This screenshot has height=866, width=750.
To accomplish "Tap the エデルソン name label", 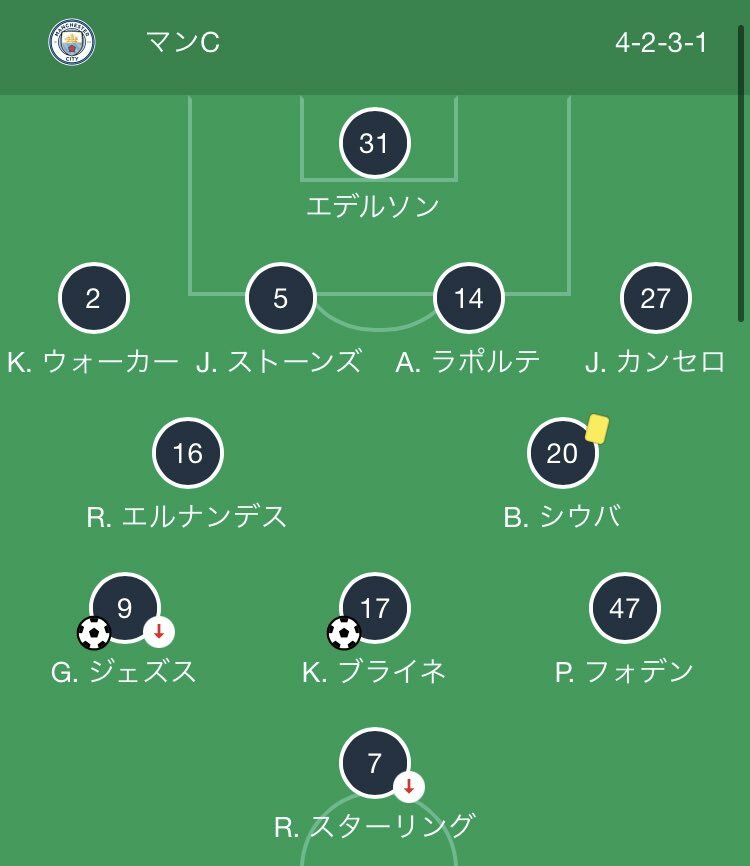I will click(373, 207).
